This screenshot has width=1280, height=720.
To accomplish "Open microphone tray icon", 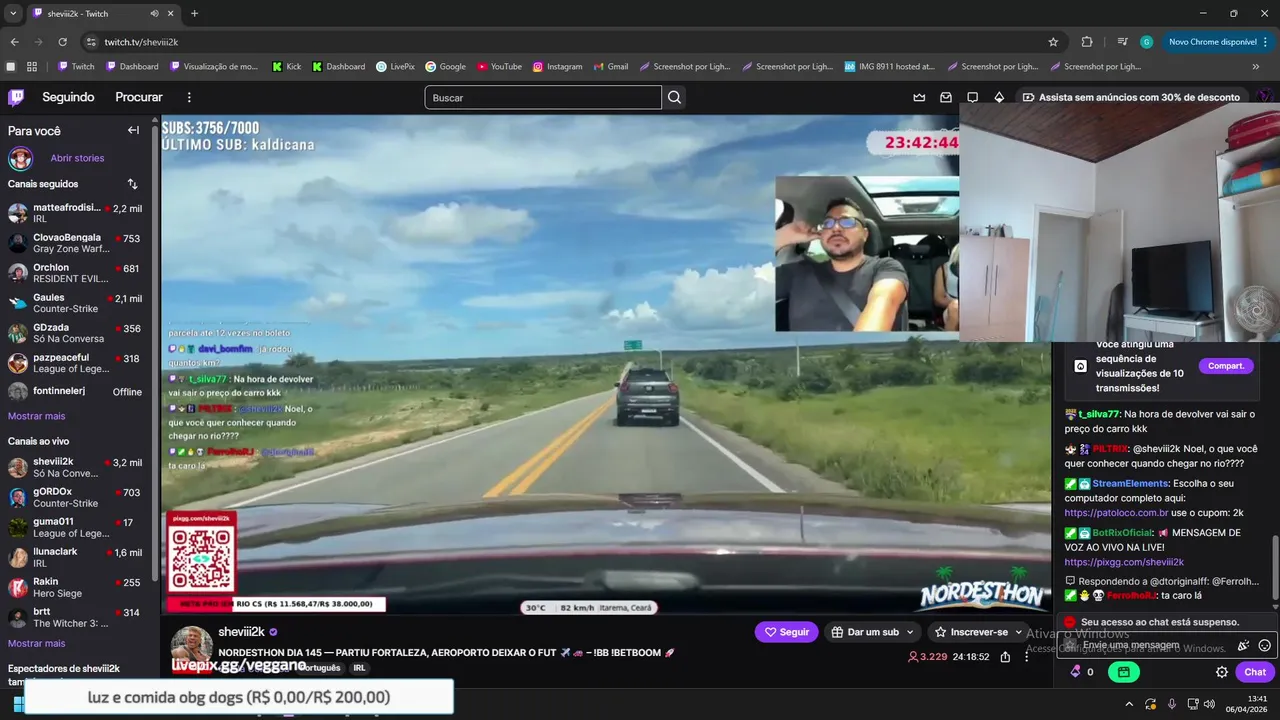I will click(1171, 703).
